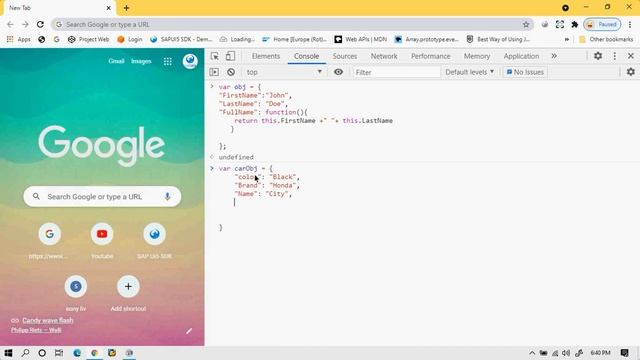
Task: Click the address bar
Action: [x=292, y=24]
